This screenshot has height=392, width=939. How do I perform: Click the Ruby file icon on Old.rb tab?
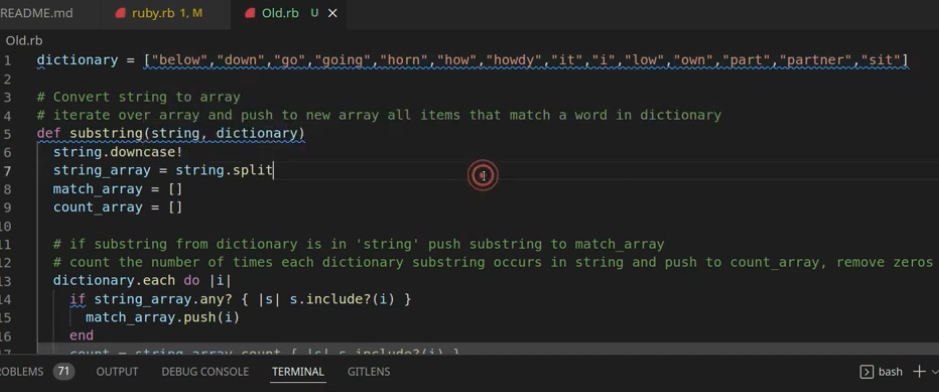click(251, 13)
